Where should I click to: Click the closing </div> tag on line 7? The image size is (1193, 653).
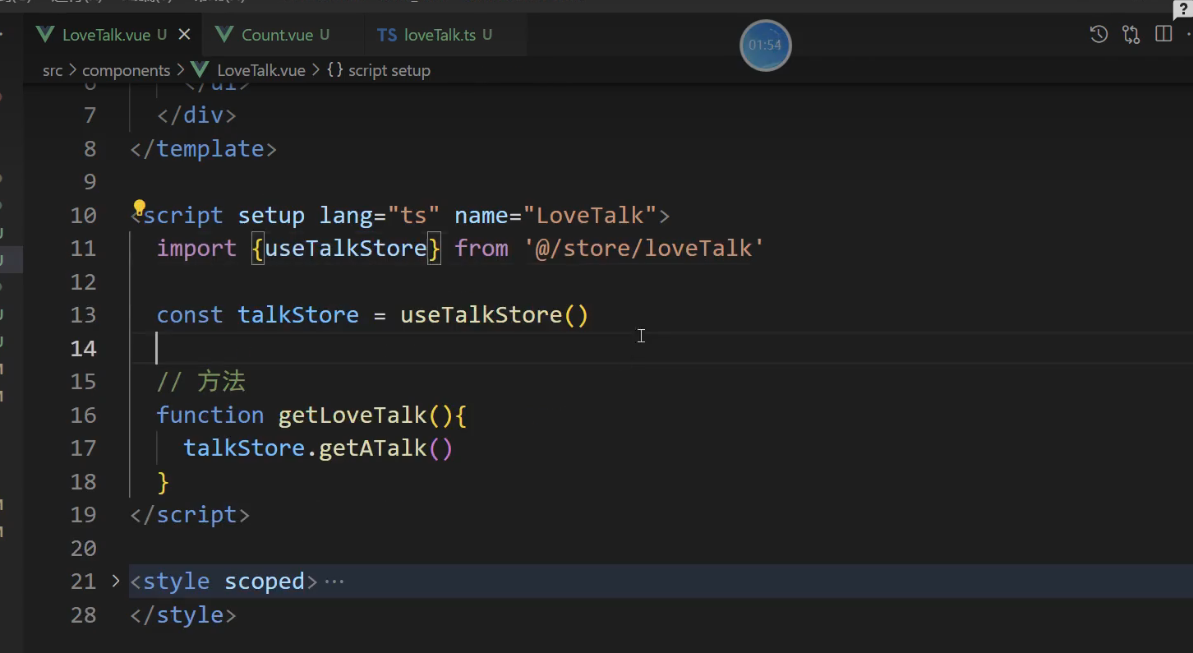pyautogui.click(x=196, y=115)
